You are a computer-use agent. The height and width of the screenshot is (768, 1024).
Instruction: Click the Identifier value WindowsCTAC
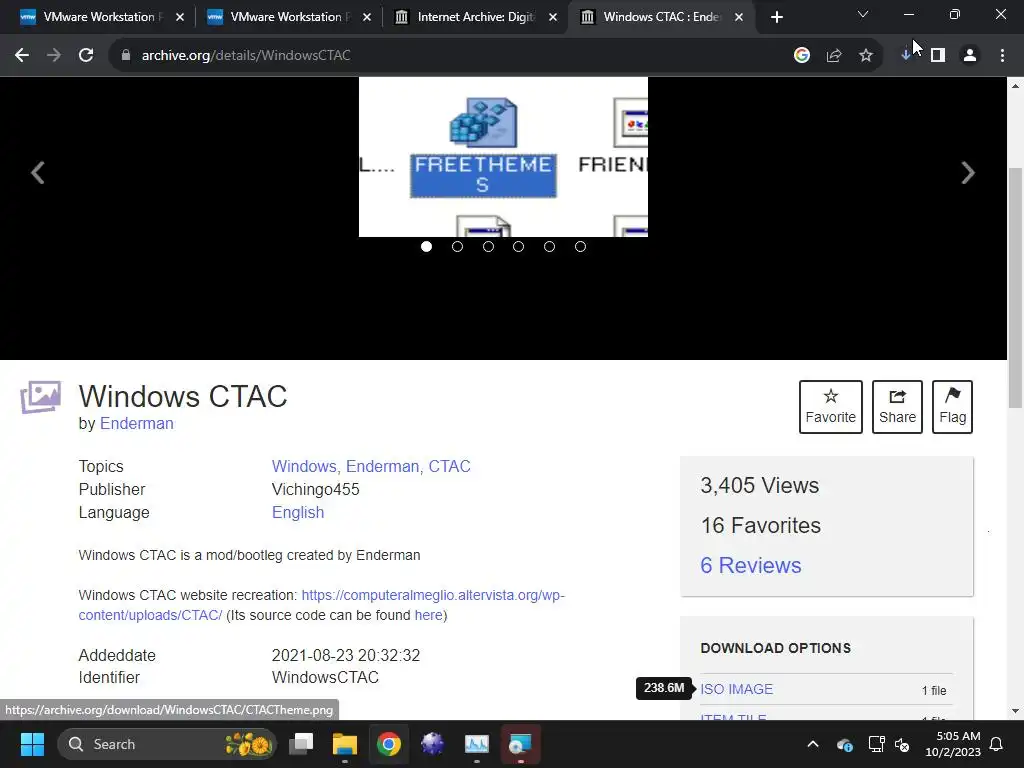(x=325, y=677)
